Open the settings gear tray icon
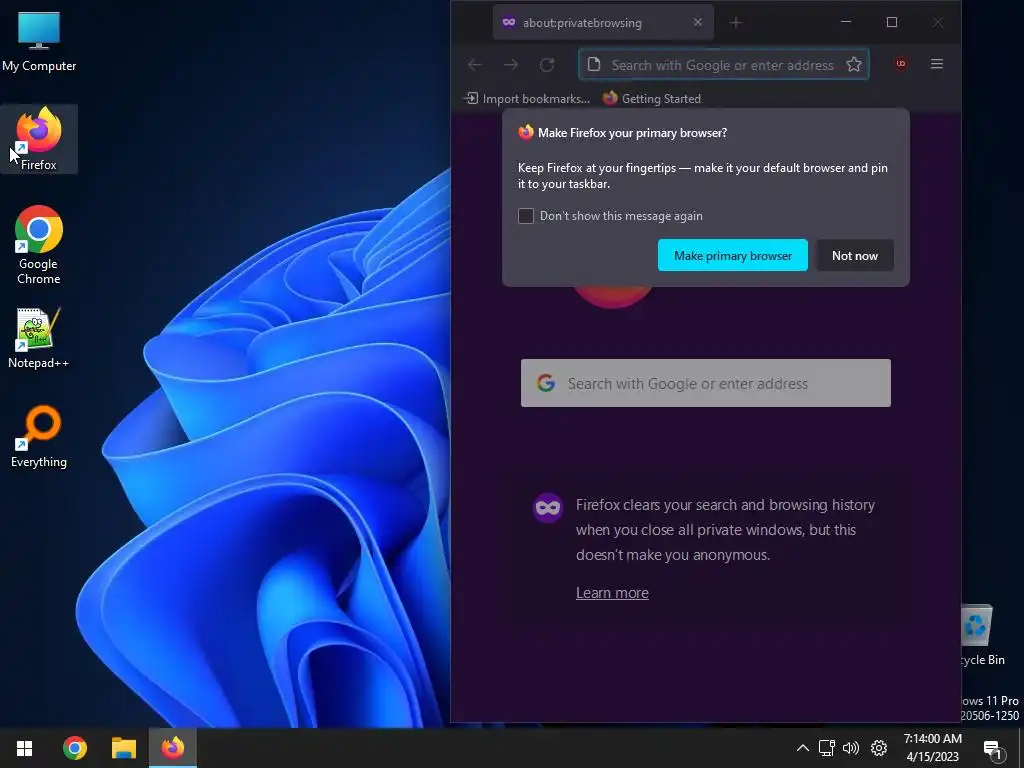1024x768 pixels. 879,748
